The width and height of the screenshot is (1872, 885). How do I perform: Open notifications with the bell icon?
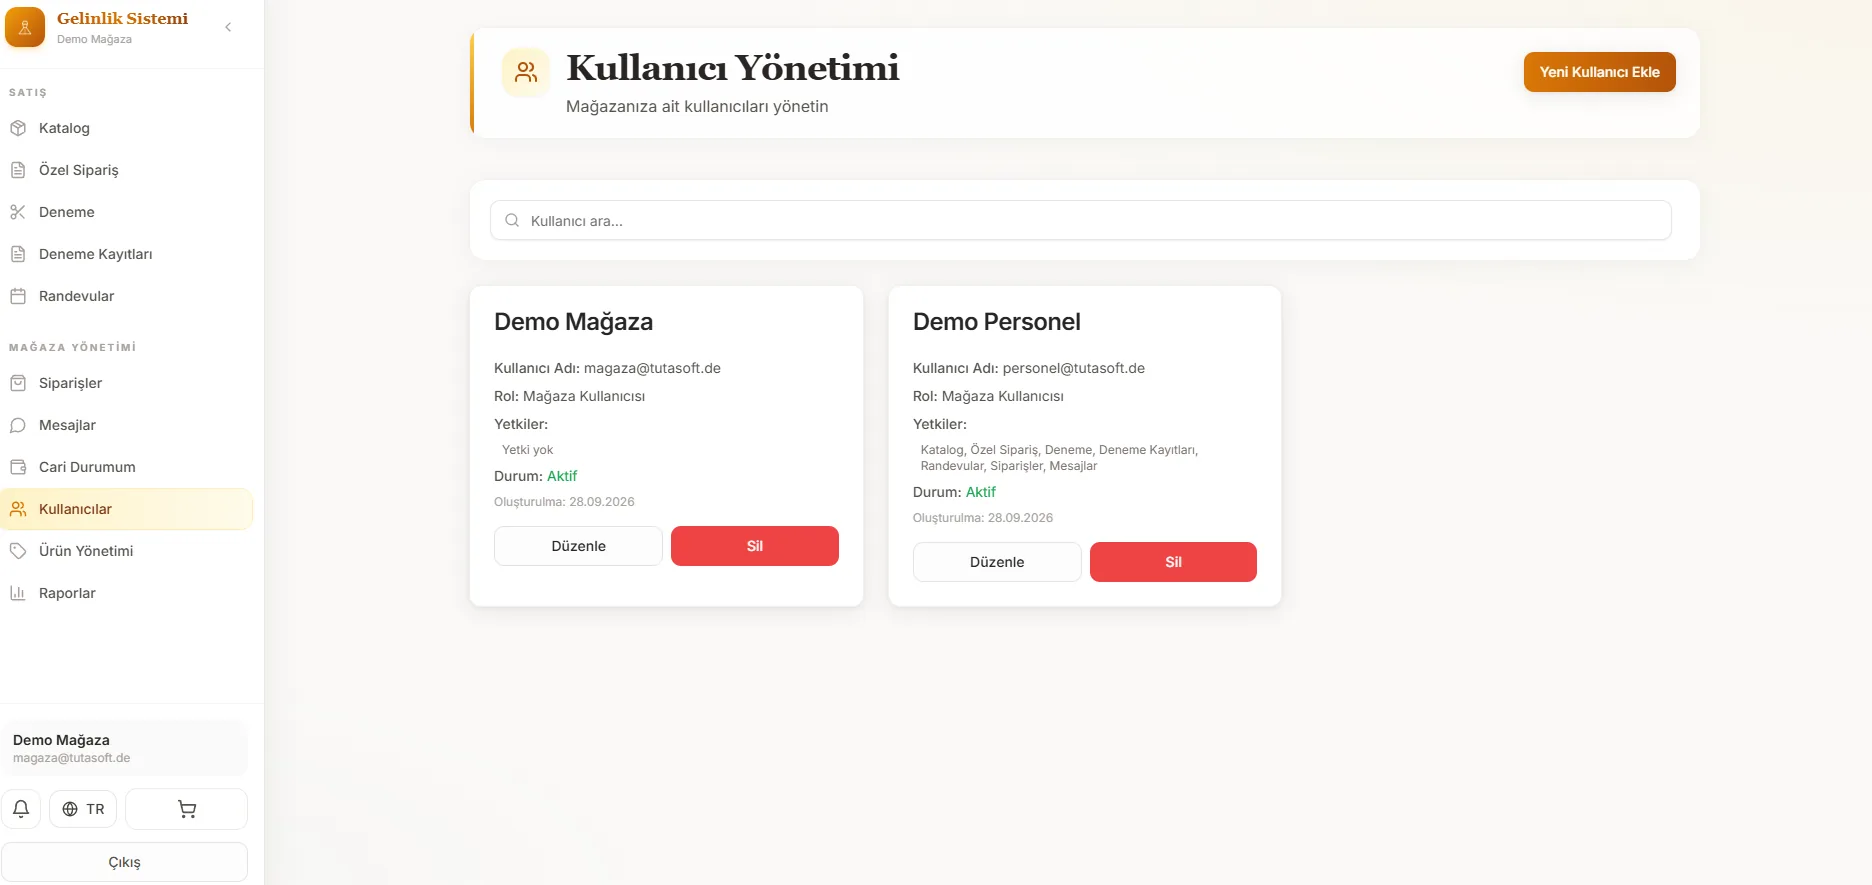pos(21,809)
